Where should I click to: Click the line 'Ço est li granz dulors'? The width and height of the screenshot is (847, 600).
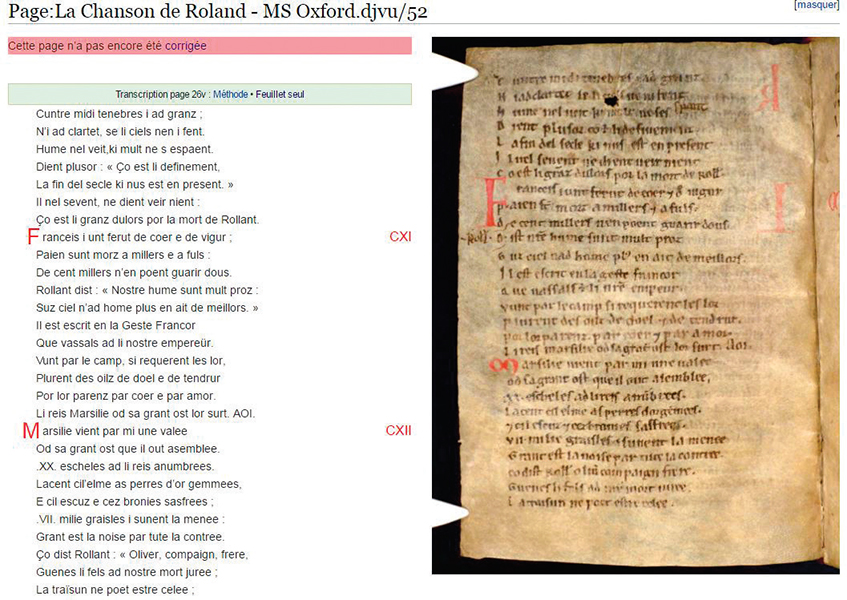point(147,220)
